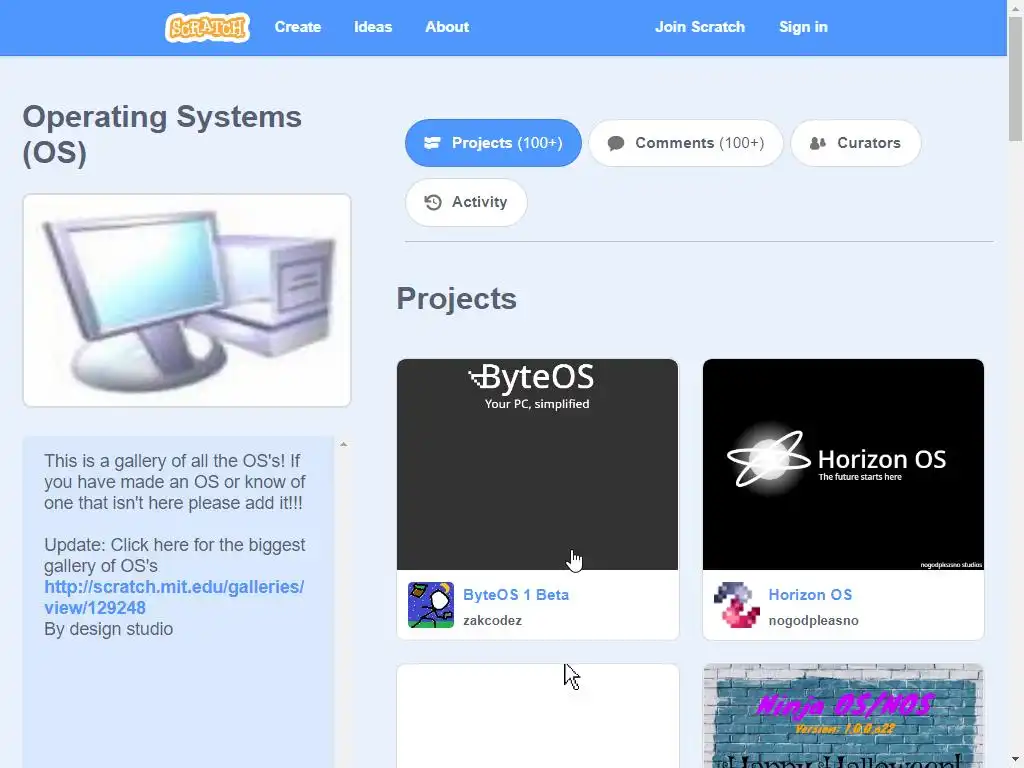Viewport: 1024px width, 768px height.
Task: Open the blank white project thumbnail
Action: [537, 716]
